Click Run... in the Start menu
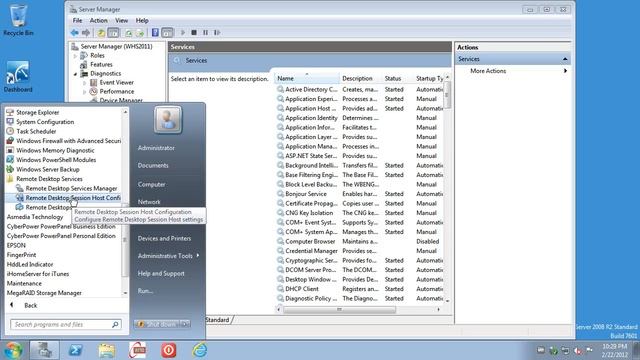The image size is (640, 360). coord(145,291)
